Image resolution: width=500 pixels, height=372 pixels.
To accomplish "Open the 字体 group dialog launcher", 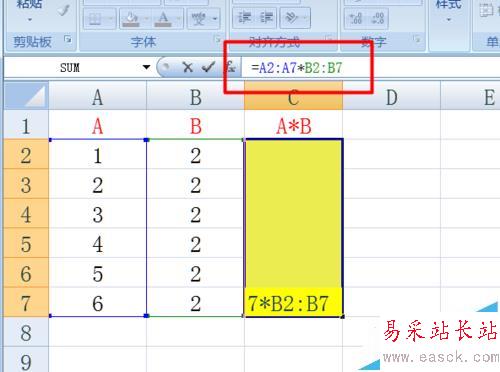I will point(217,40).
